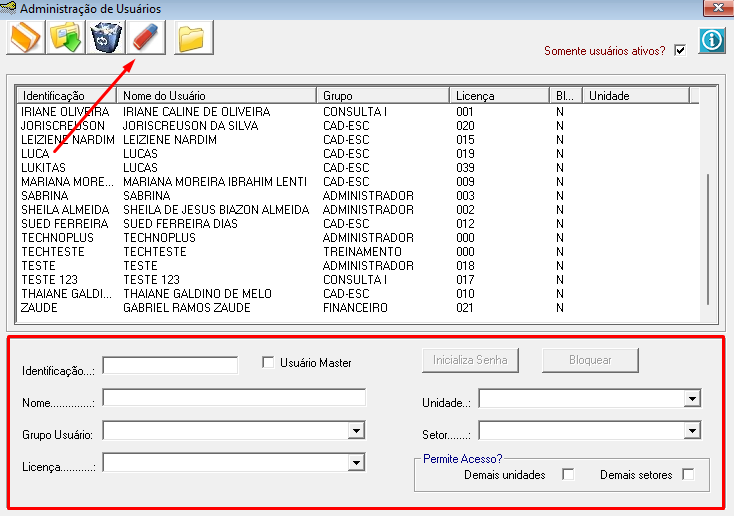
Task: Click the Inicializa Senha button
Action: [x=470, y=360]
